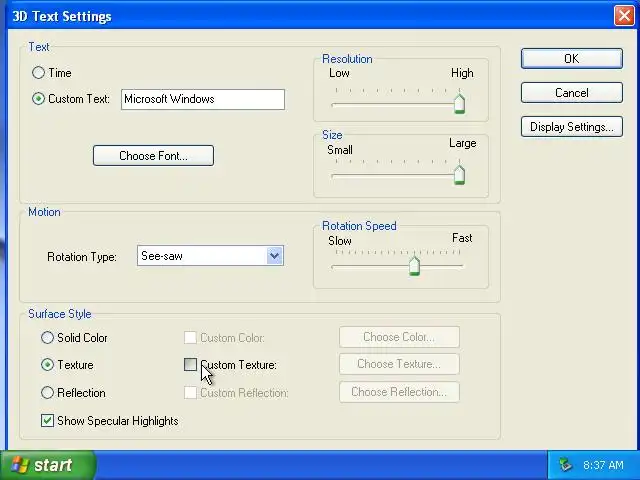Open Display Settings
Image resolution: width=640 pixels, height=480 pixels.
point(572,127)
